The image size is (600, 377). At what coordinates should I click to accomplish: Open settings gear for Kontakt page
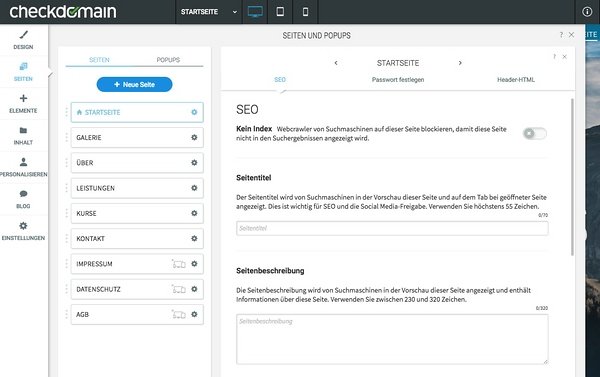point(194,238)
